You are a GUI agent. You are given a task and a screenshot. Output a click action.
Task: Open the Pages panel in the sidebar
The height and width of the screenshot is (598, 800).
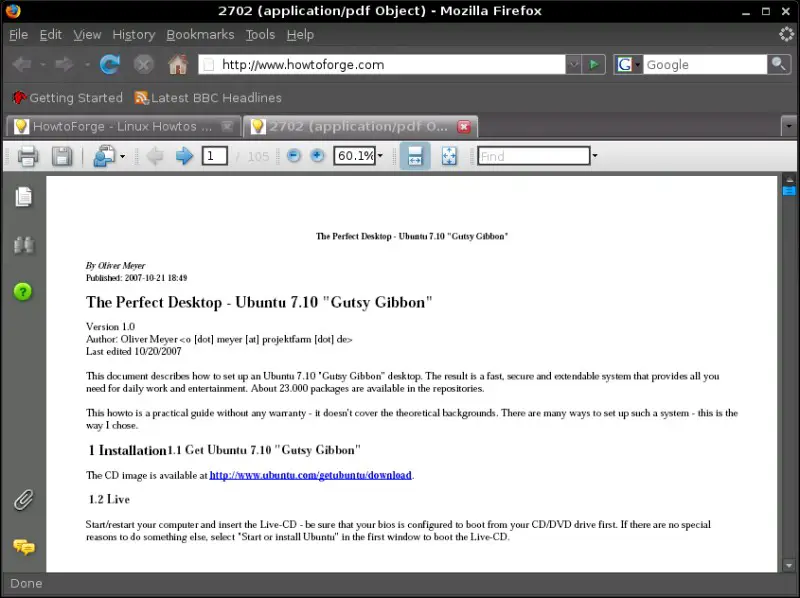tap(23, 197)
